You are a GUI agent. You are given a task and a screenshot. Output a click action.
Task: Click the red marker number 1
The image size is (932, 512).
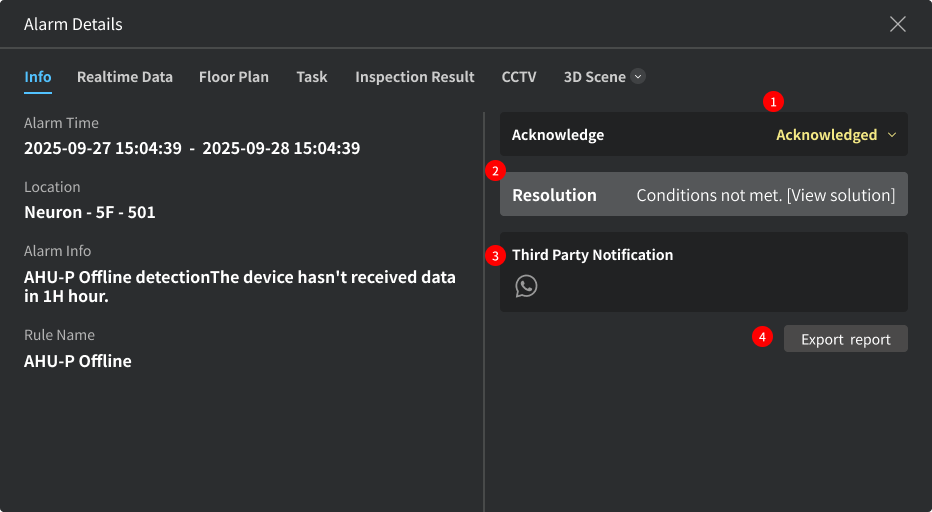772,101
